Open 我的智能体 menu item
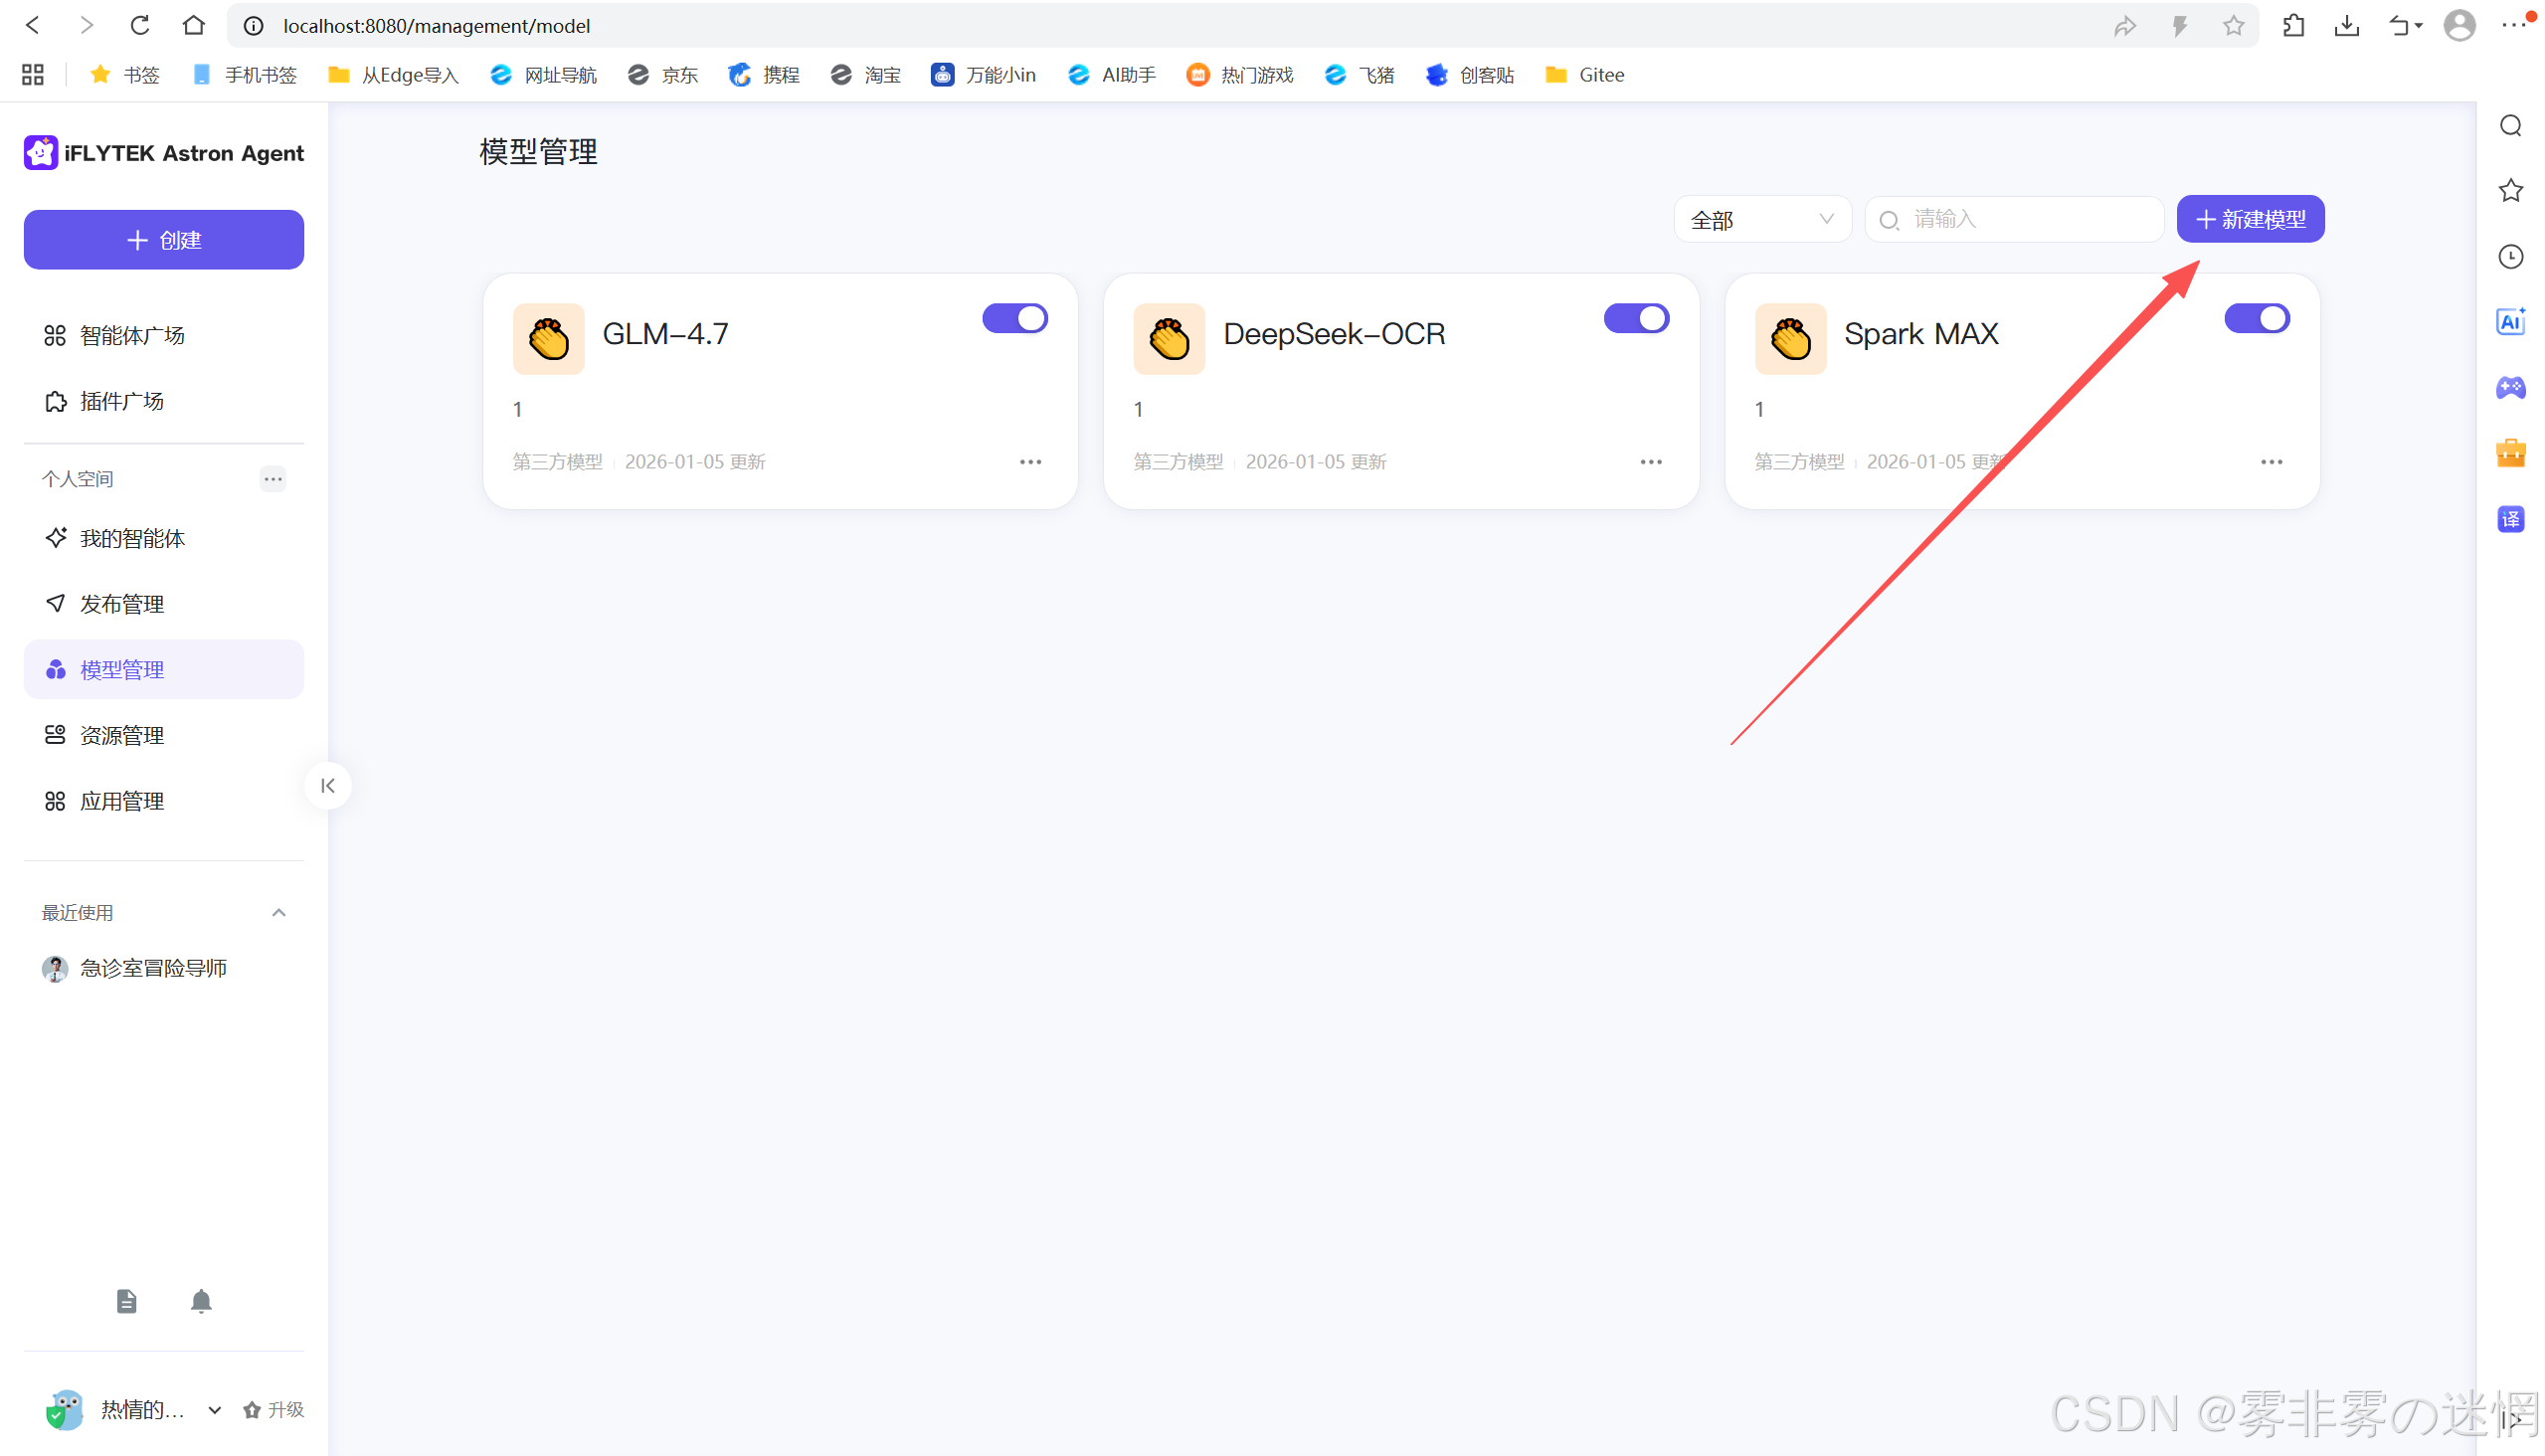The height and width of the screenshot is (1456, 2545). (132, 539)
